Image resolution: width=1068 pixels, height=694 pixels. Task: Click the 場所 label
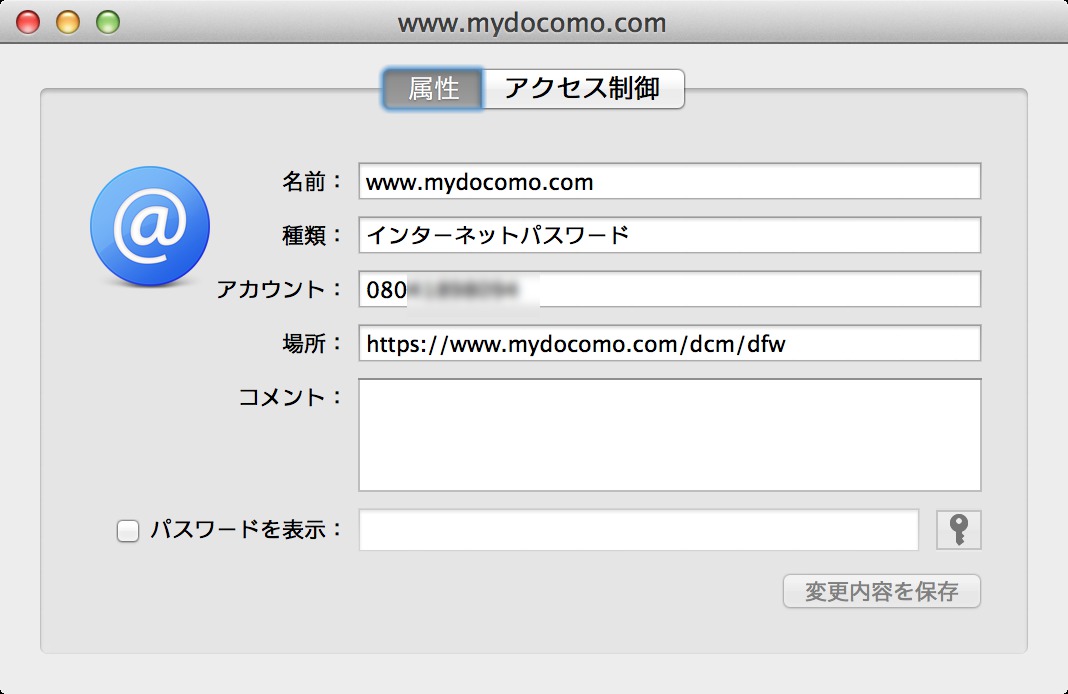click(x=312, y=343)
